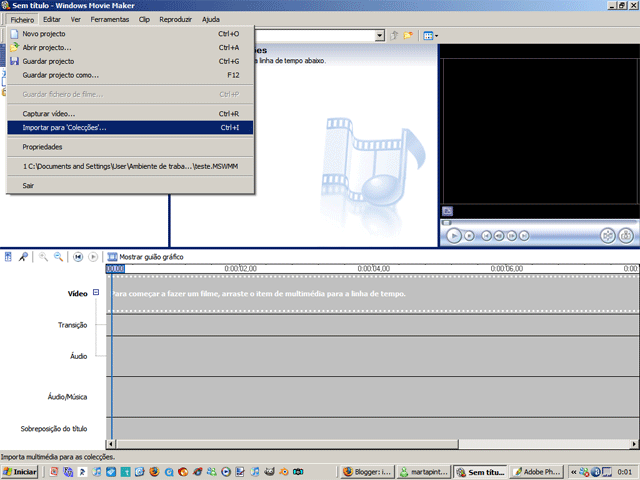This screenshot has width=640, height=480.
Task: Switch to martapint... messenger taskbar button
Action: [x=424, y=472]
